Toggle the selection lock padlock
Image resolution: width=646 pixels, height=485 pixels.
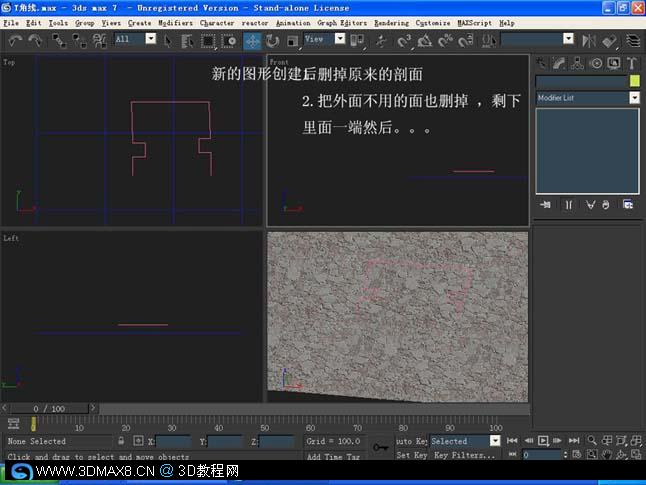(121, 441)
